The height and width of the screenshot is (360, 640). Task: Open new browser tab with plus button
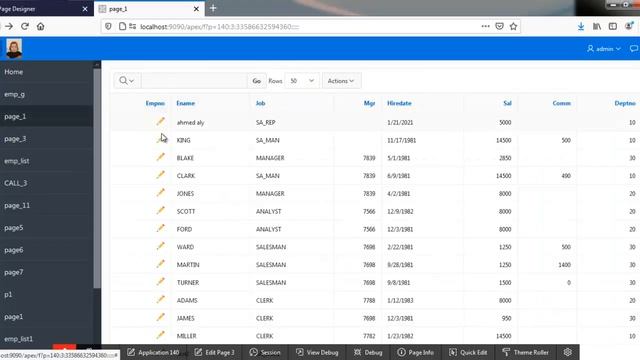point(213,8)
